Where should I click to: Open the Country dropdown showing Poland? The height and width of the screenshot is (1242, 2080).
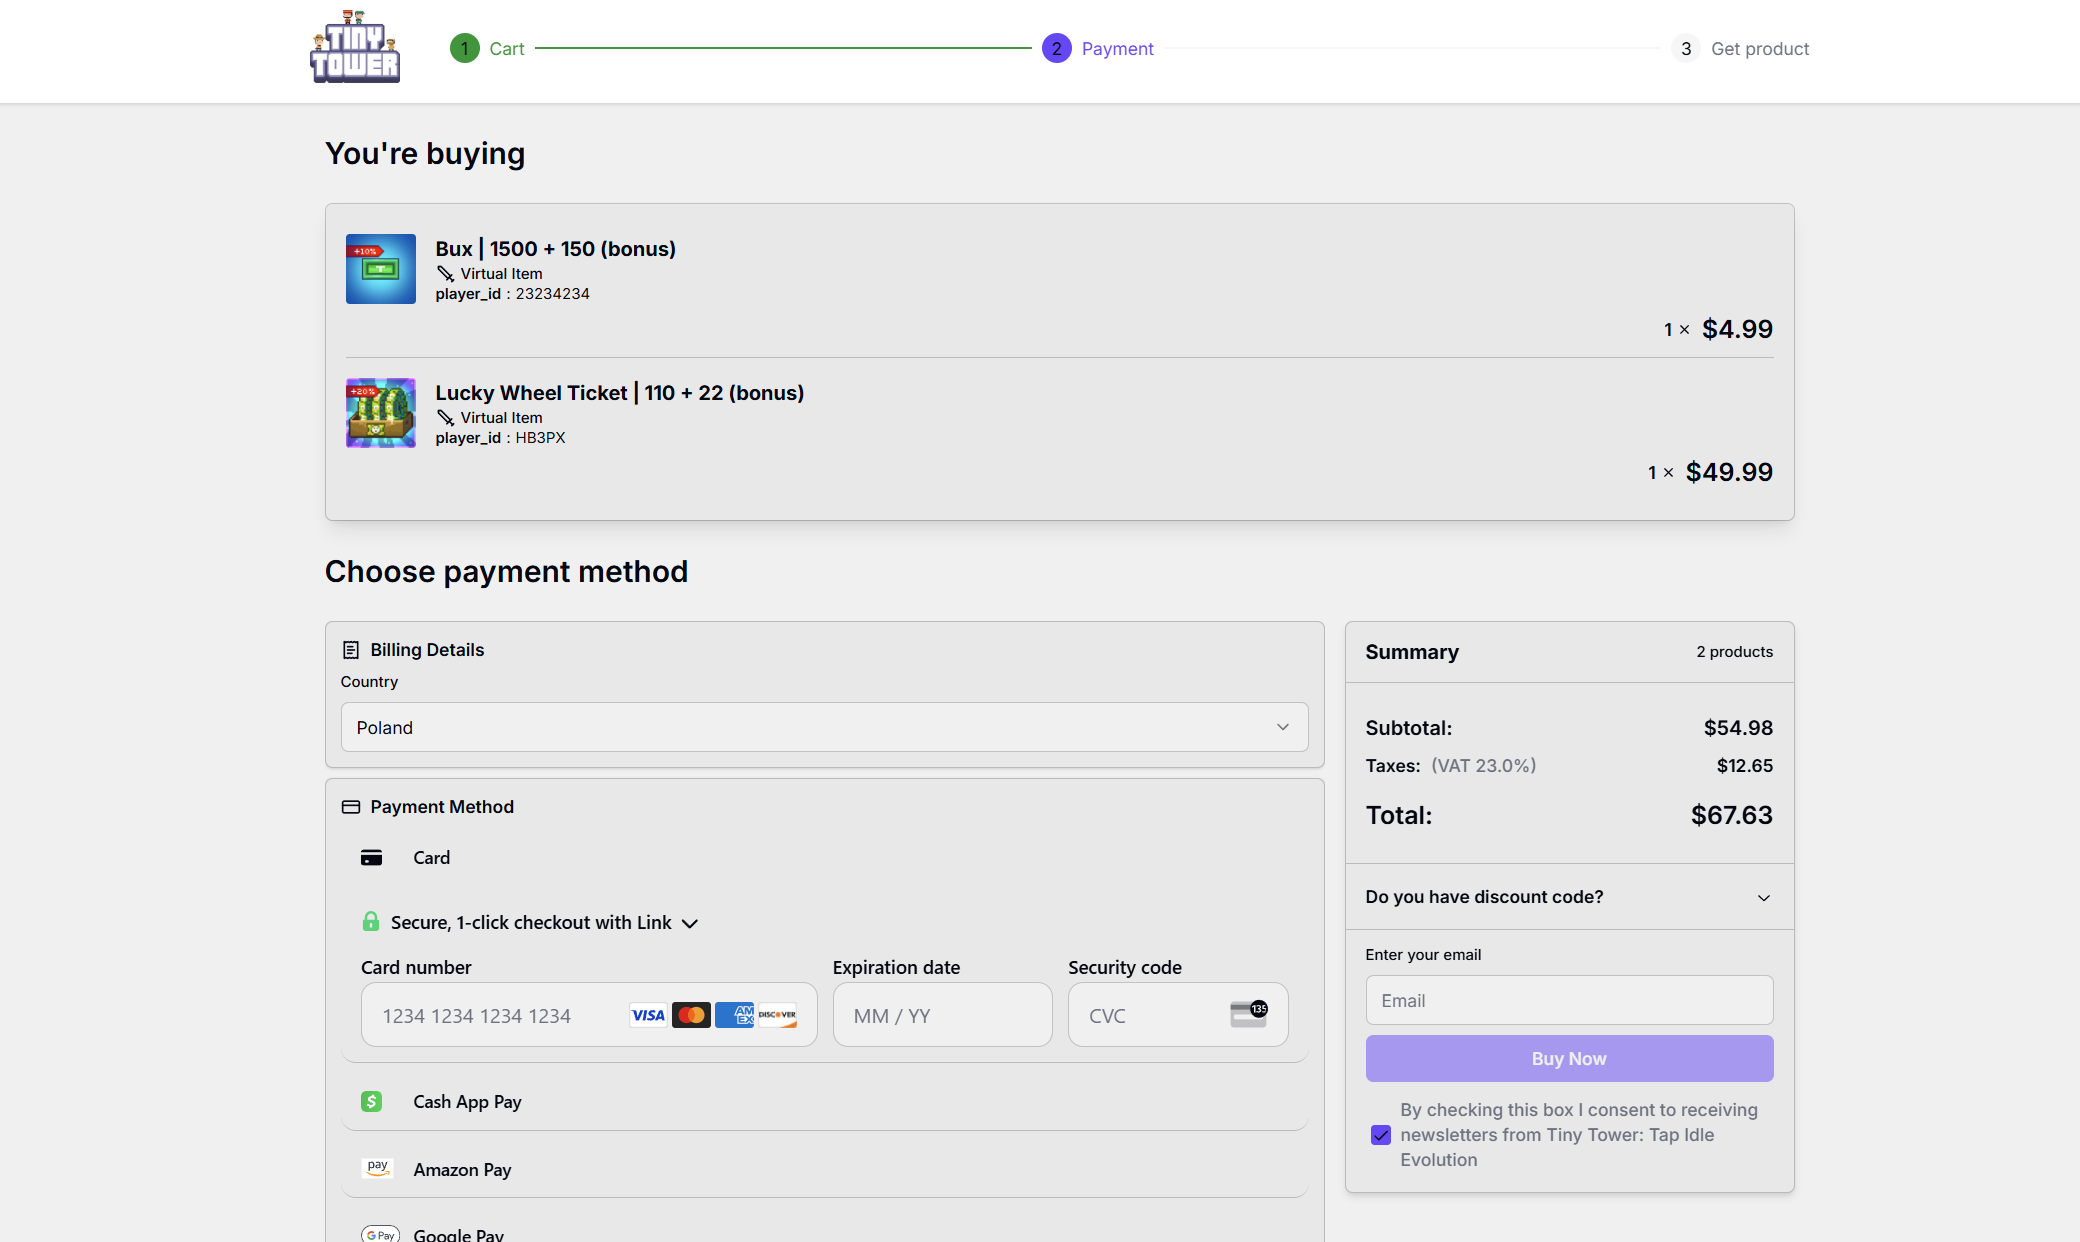[824, 727]
